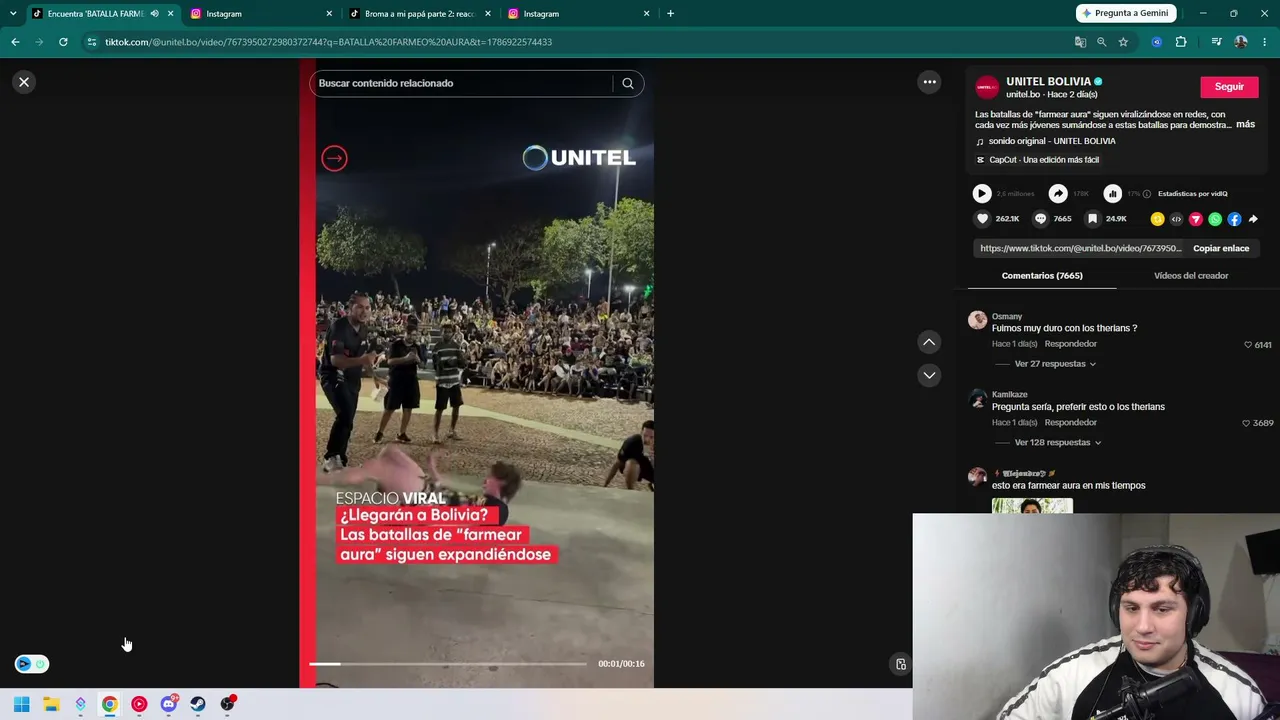Open Discord from the taskbar

(168, 704)
